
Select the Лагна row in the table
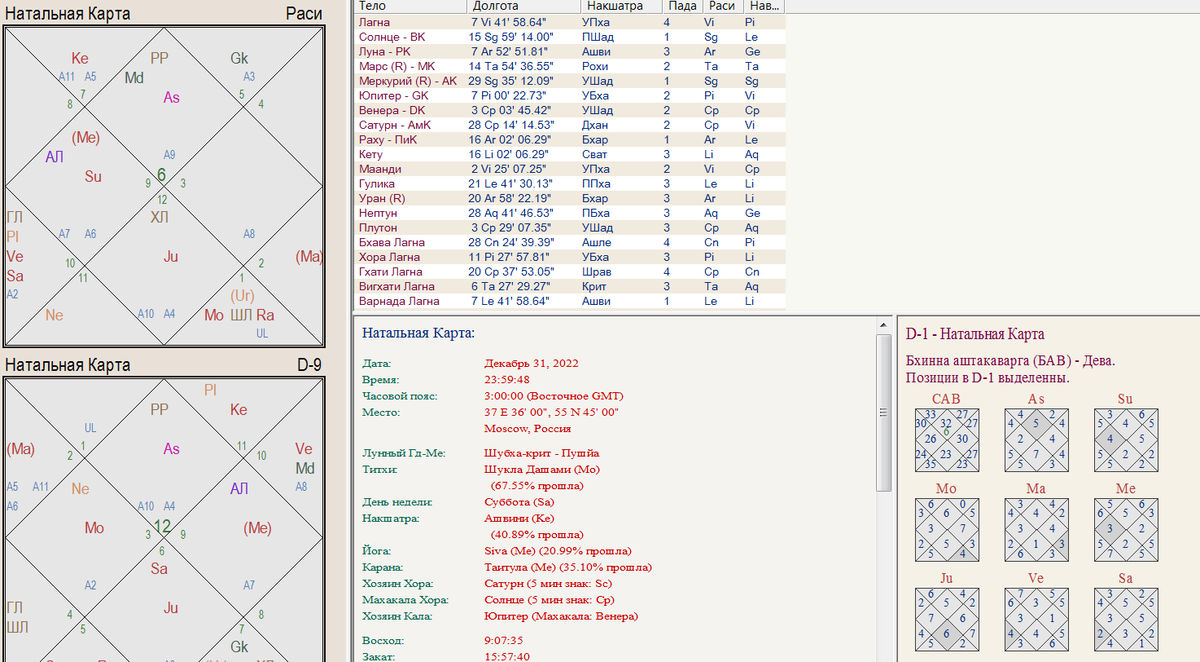coord(570,21)
